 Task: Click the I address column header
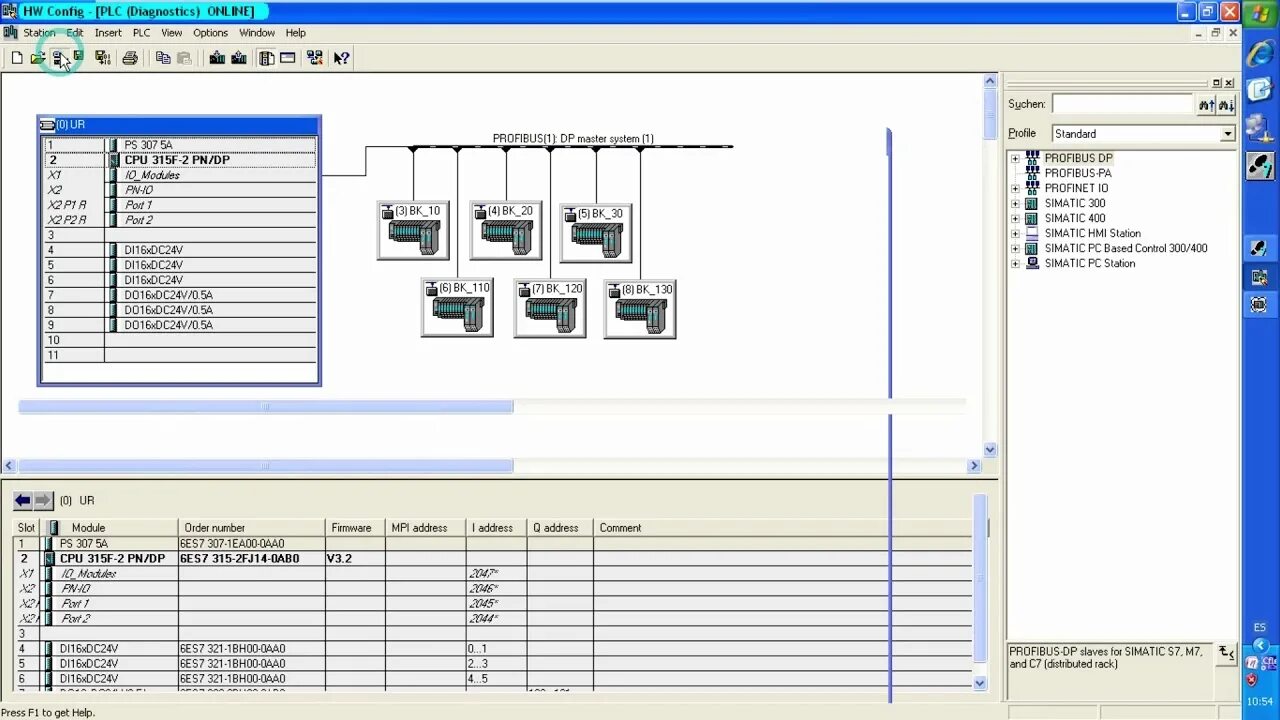tap(496, 528)
